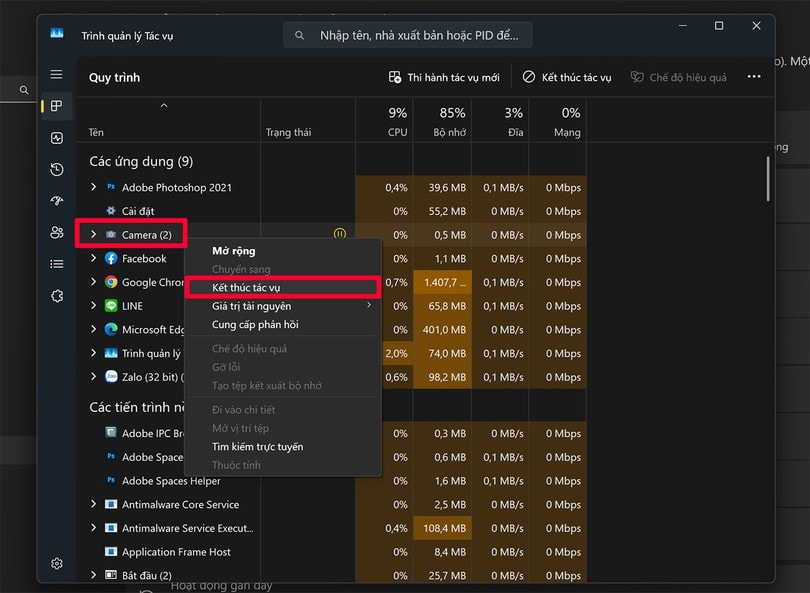Click the three-dot more options button
Viewport: 810px width, 593px height.
point(754,77)
